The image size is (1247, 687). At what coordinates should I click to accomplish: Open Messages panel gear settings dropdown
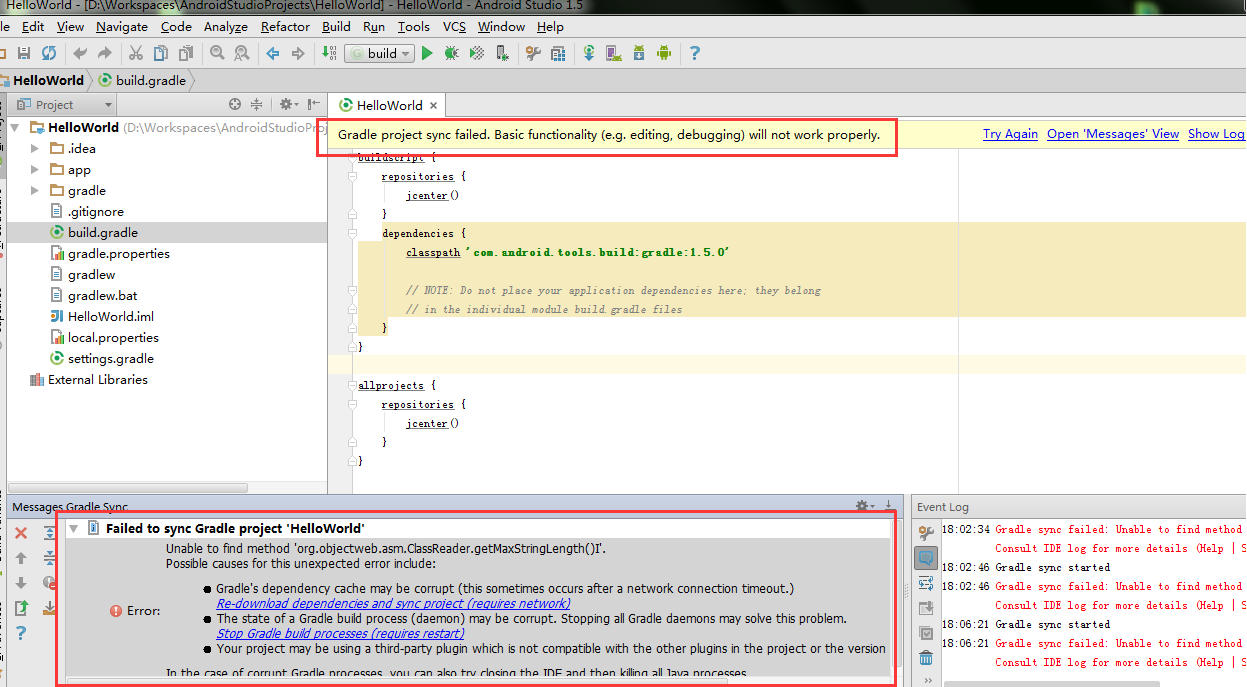tap(866, 507)
